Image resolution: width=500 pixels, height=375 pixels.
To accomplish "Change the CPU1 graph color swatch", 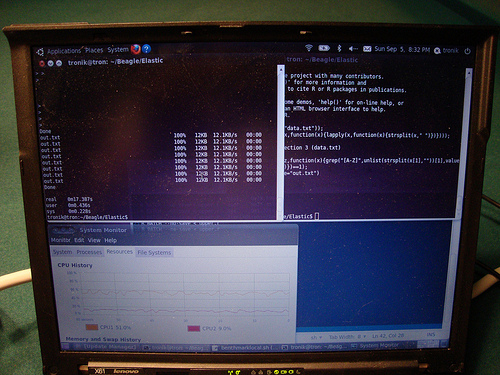I will click(92, 327).
